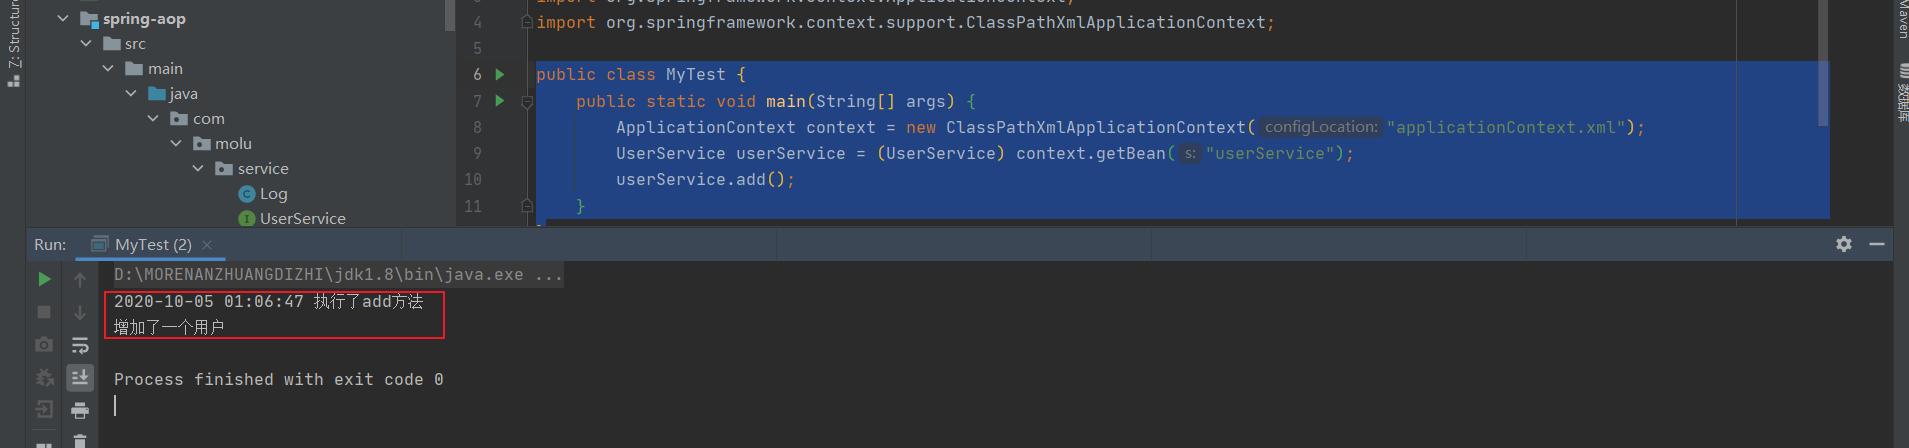Collapse the service package folder
This screenshot has height=448, width=1909.
198,169
